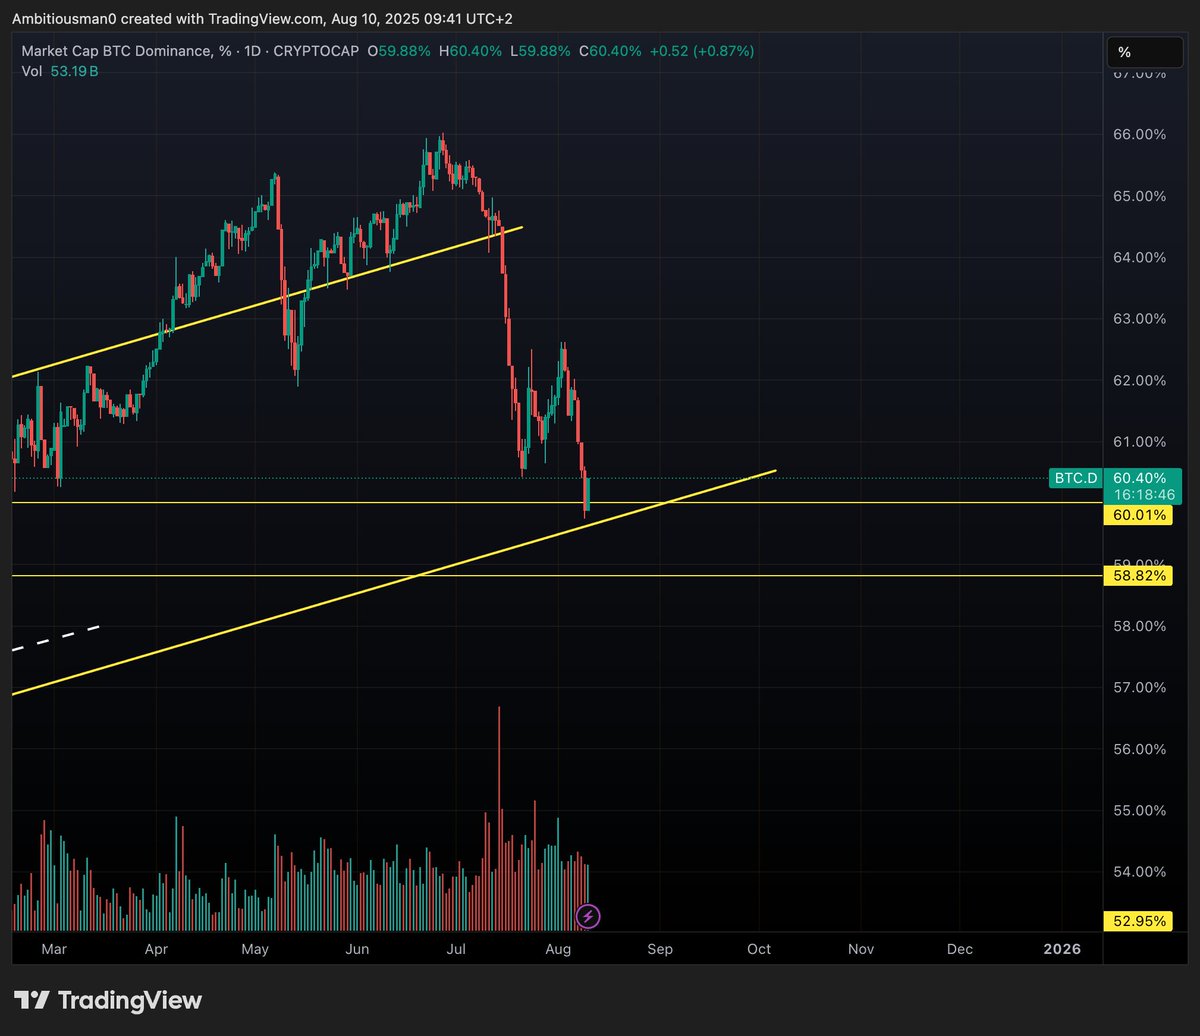Image resolution: width=1200 pixels, height=1036 pixels.
Task: Click the 63.00% price axis label
Action: pyautogui.click(x=1138, y=319)
